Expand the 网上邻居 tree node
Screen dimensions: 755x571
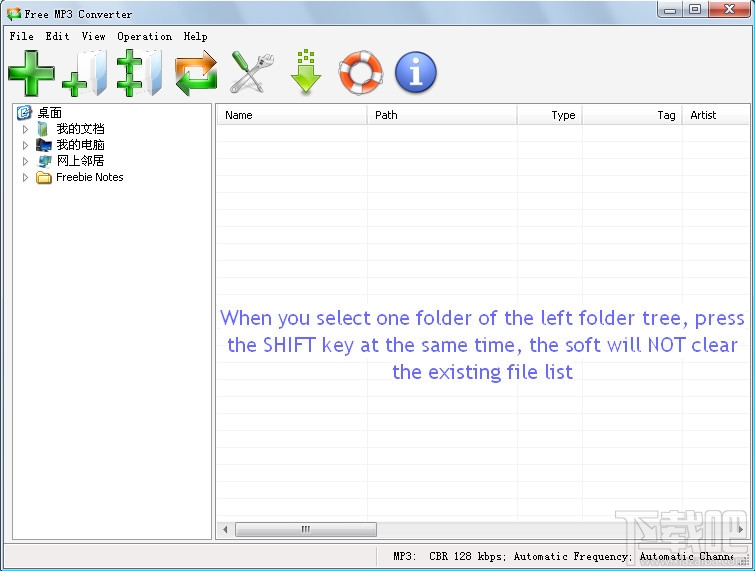coord(26,161)
